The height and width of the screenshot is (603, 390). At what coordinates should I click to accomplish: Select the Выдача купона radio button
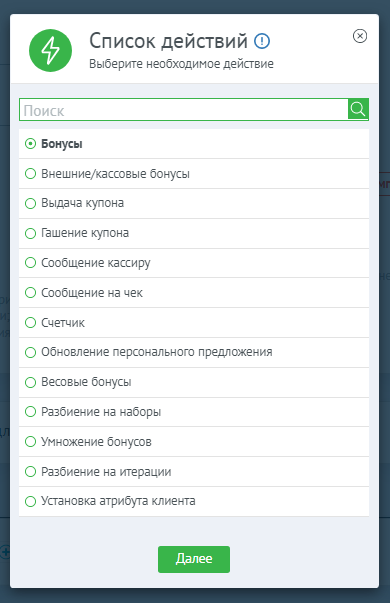pos(30,203)
